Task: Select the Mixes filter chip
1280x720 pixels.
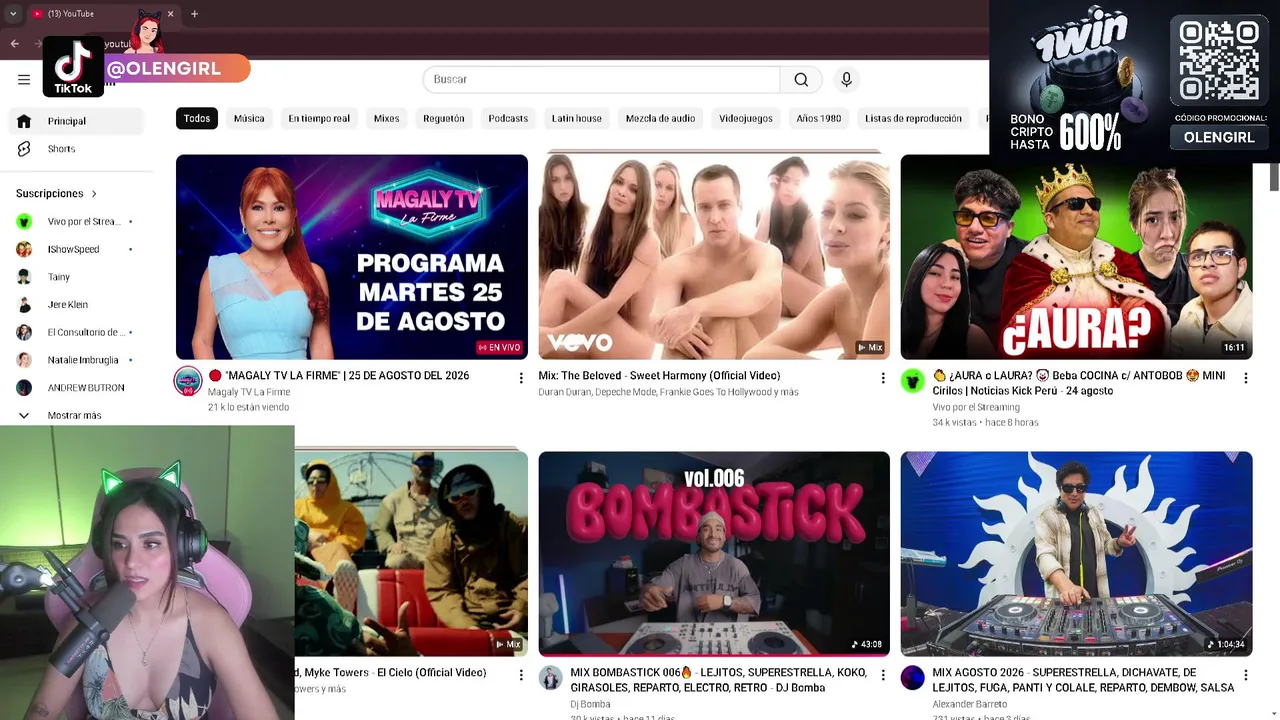Action: coord(386,119)
